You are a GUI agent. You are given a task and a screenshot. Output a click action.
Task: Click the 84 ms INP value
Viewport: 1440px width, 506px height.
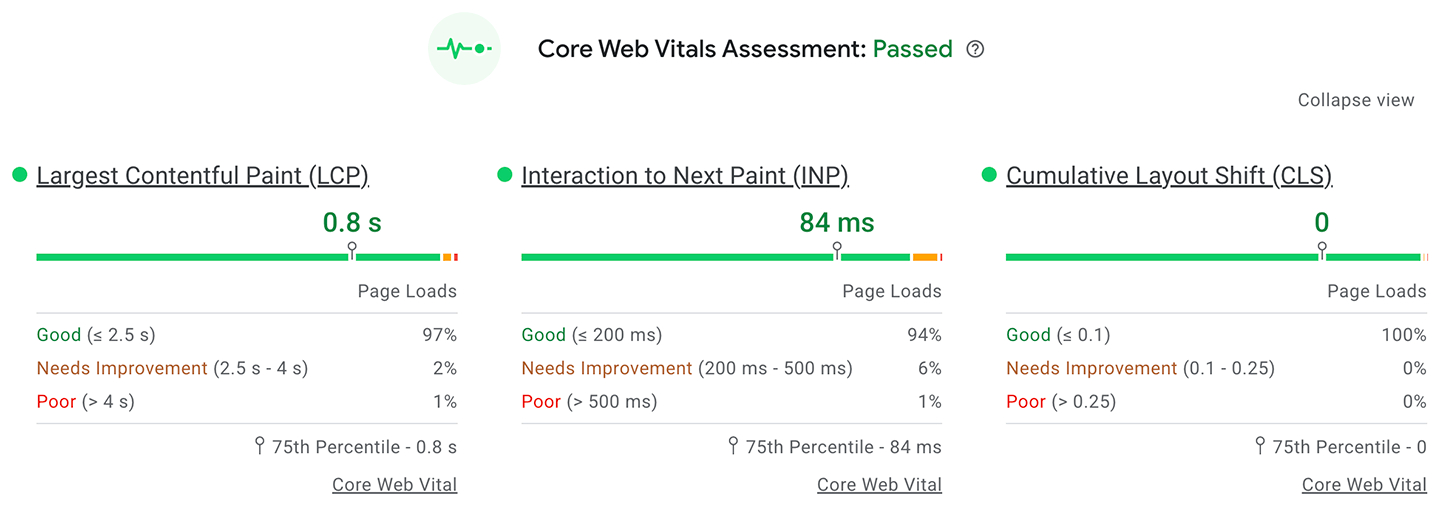pos(837,222)
